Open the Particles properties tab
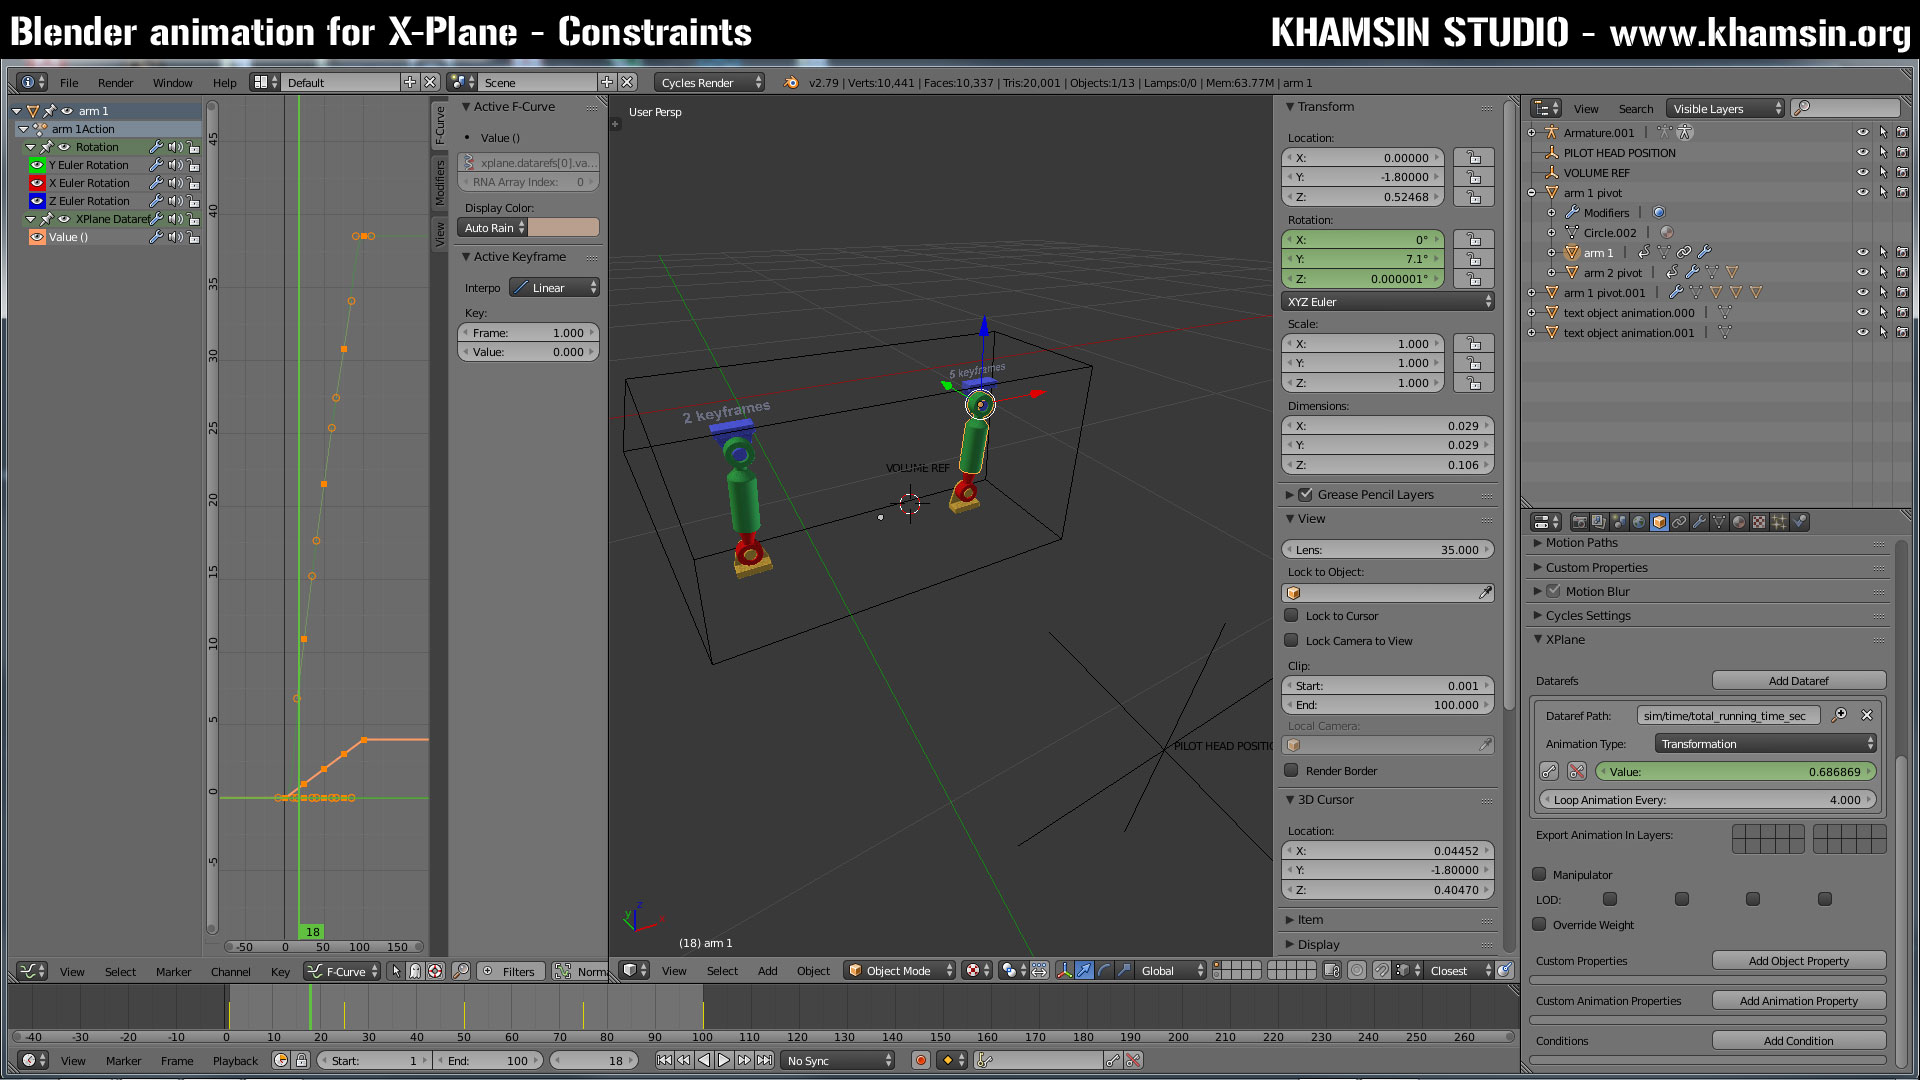 click(1779, 522)
